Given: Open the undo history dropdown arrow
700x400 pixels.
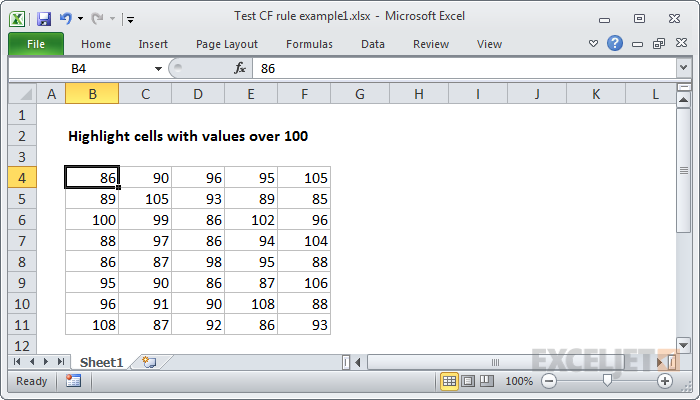Looking at the screenshot, I should [80, 19].
